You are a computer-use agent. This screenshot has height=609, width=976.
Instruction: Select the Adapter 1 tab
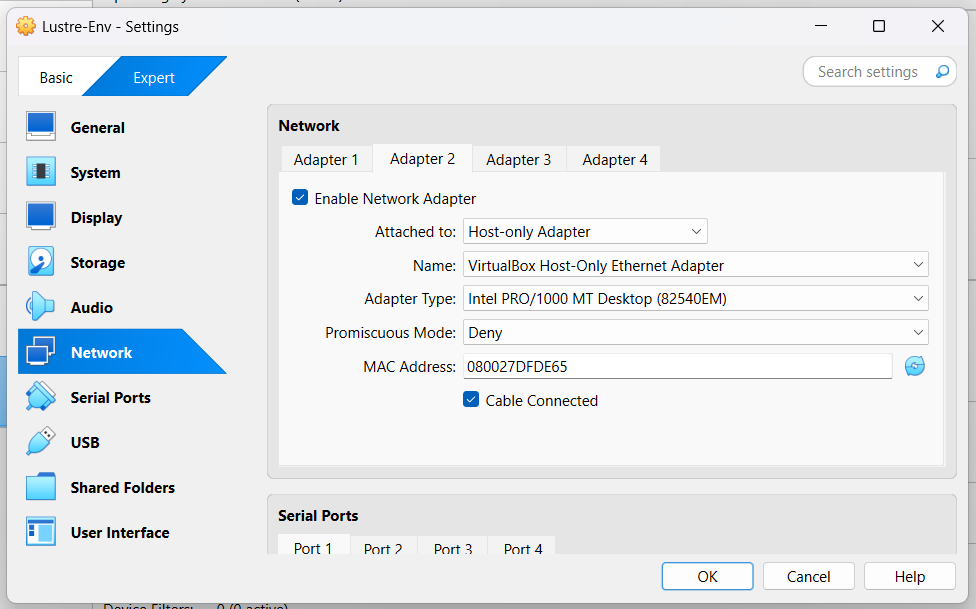(326, 160)
